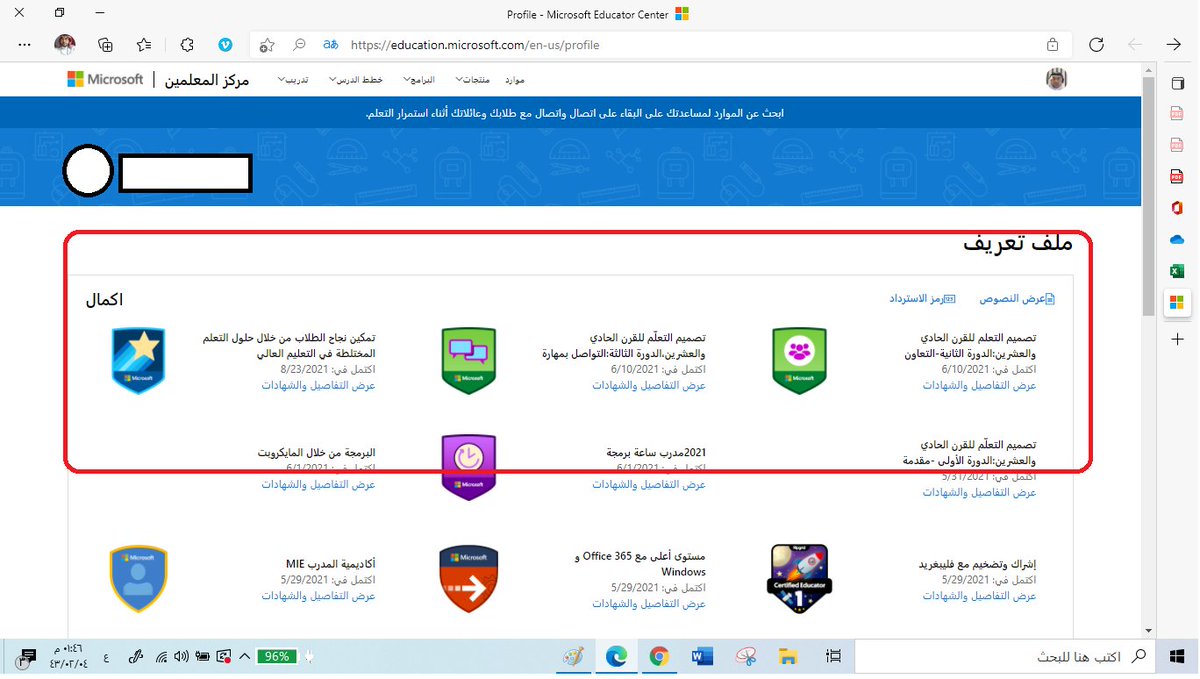View details link for التواصل بمهارة course
The image size is (1200, 679).
649,385
